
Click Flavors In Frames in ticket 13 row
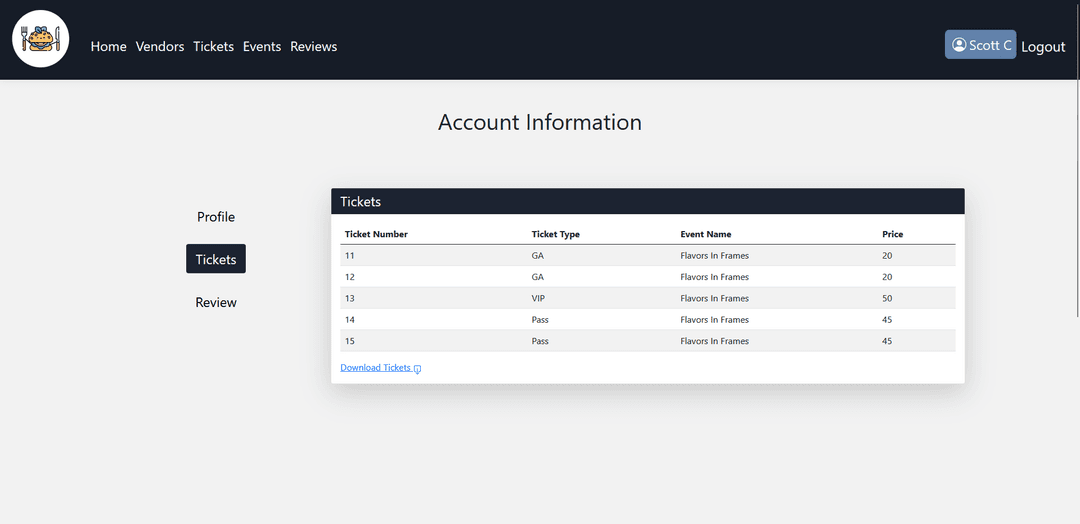pos(714,298)
